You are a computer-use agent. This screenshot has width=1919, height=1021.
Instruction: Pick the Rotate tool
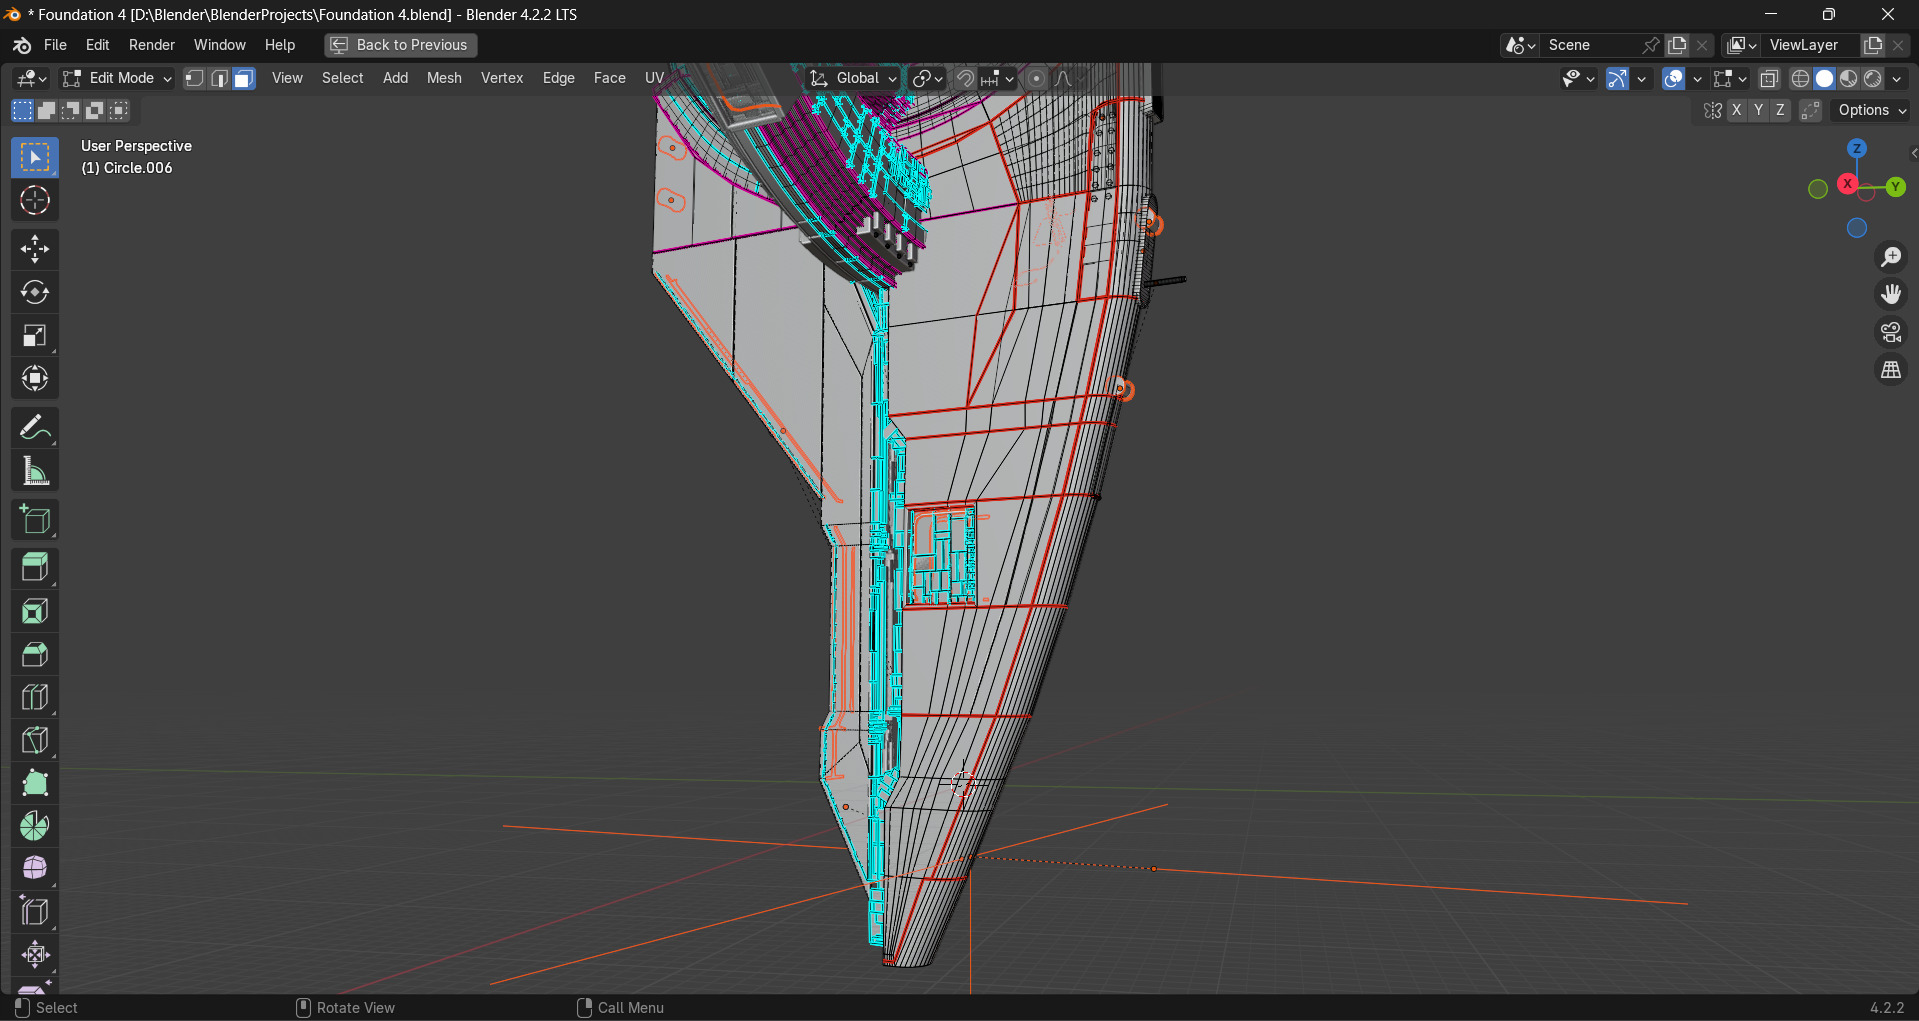35,293
